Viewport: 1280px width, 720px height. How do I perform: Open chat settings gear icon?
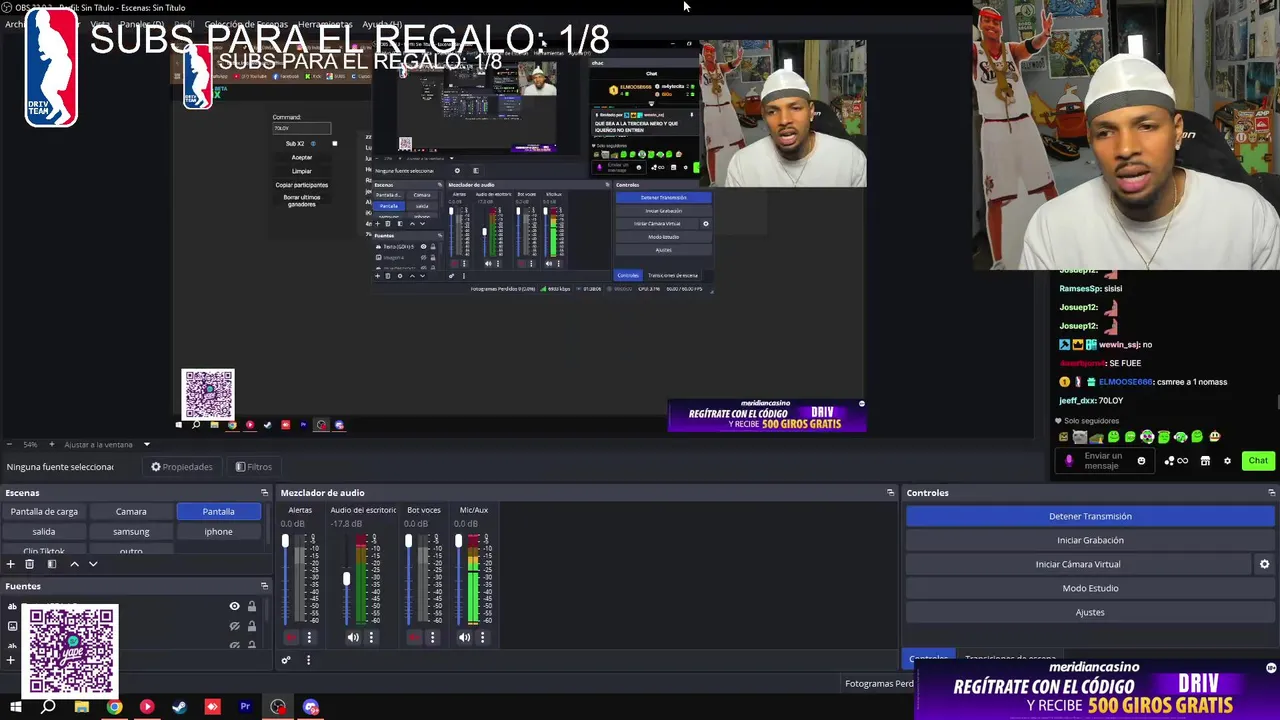pyautogui.click(x=1227, y=461)
